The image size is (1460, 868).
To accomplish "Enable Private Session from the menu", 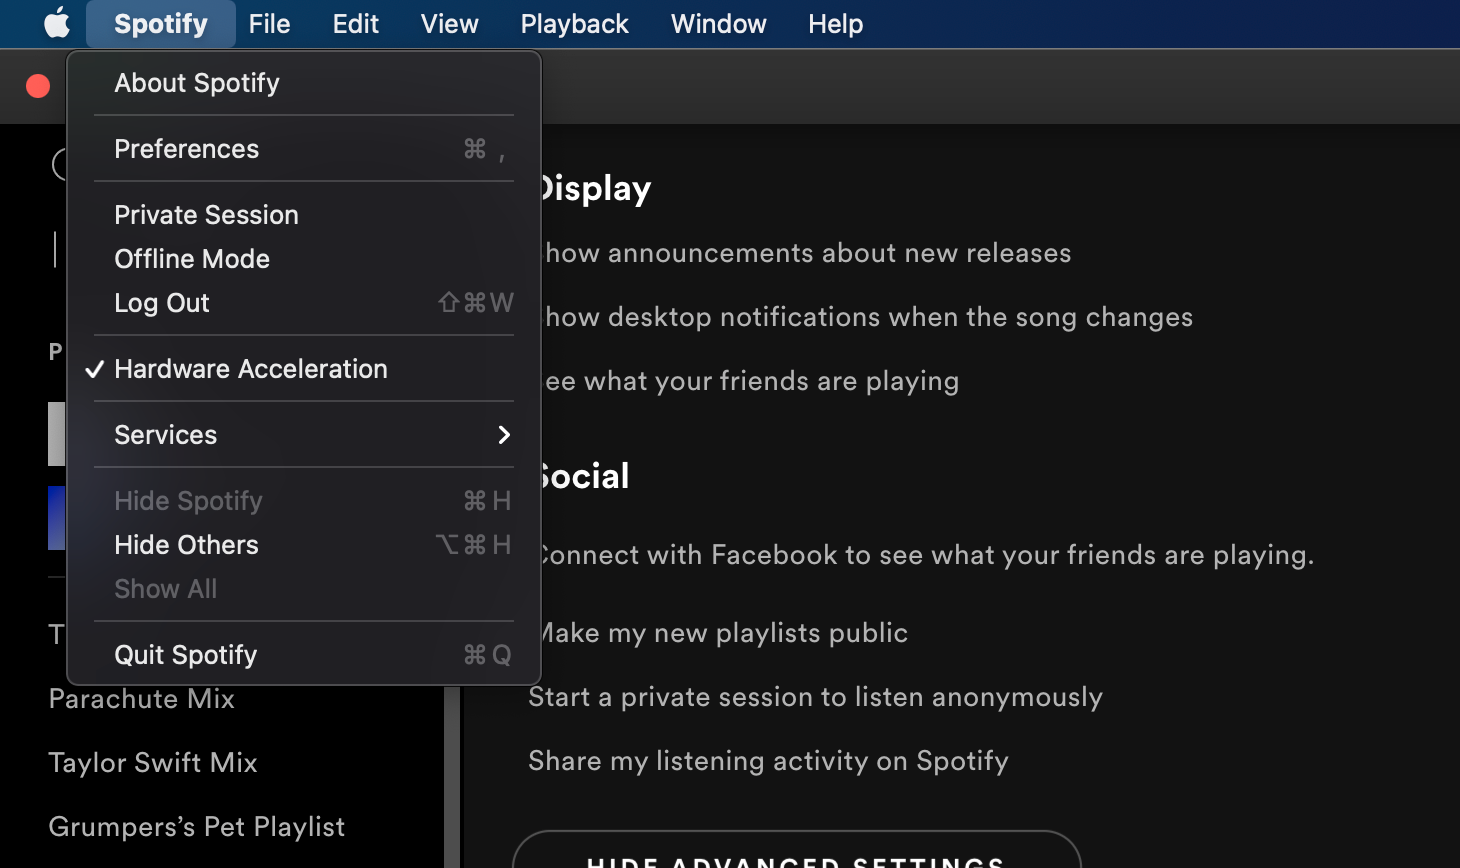I will [x=206, y=215].
